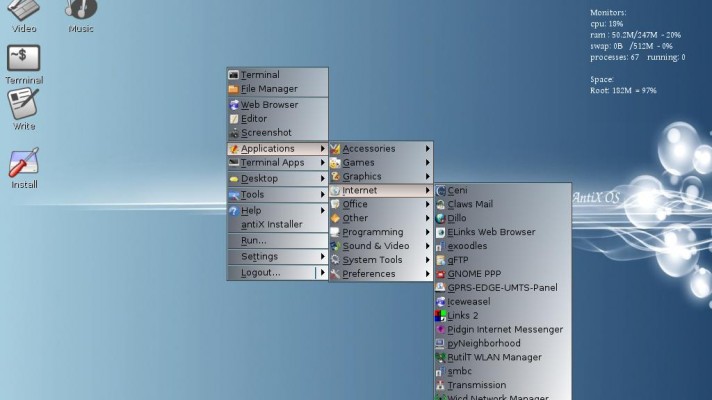Choose Run... from the main menu
The image size is (712, 400).
(277, 241)
